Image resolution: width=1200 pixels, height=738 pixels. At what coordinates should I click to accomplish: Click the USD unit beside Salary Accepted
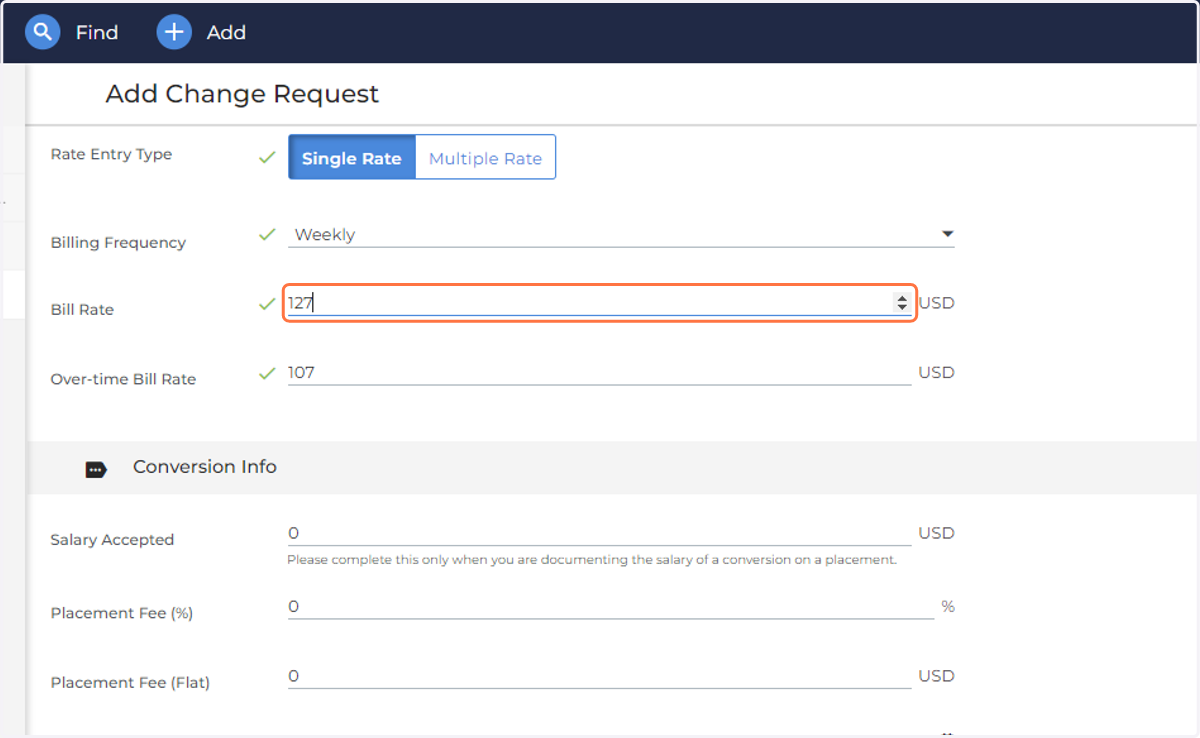937,533
